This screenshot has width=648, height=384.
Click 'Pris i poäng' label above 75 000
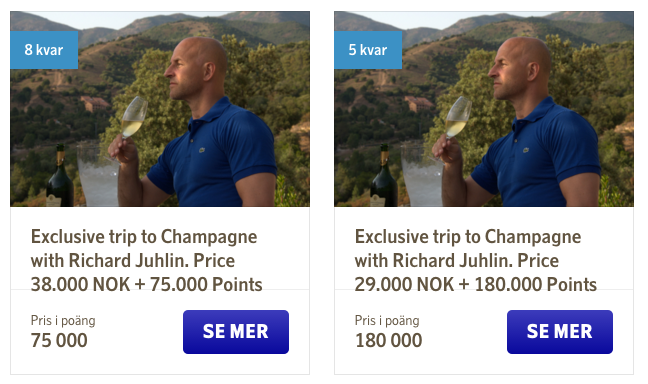(63, 320)
